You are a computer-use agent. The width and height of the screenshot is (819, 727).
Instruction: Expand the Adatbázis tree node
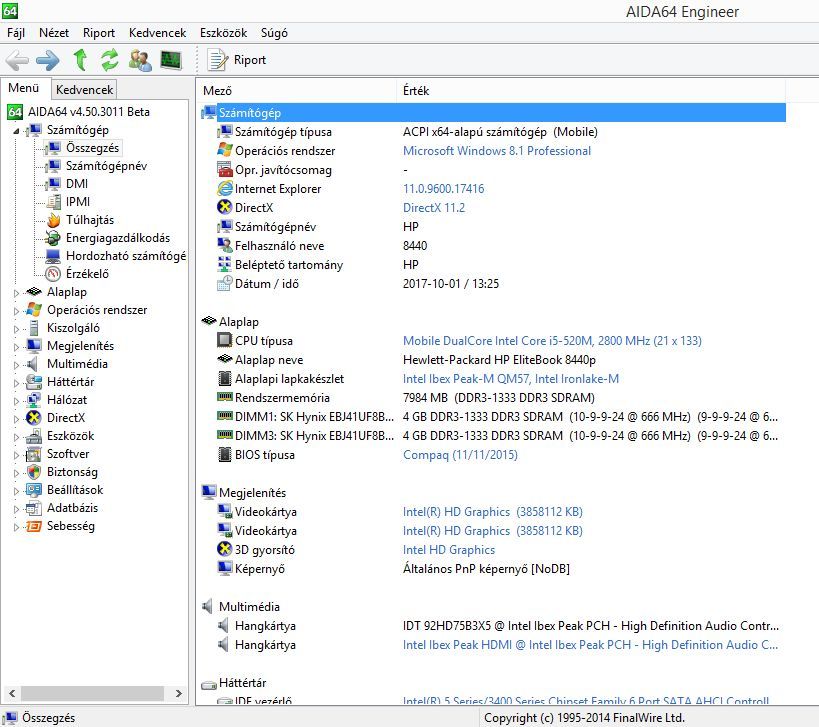[x=16, y=509]
